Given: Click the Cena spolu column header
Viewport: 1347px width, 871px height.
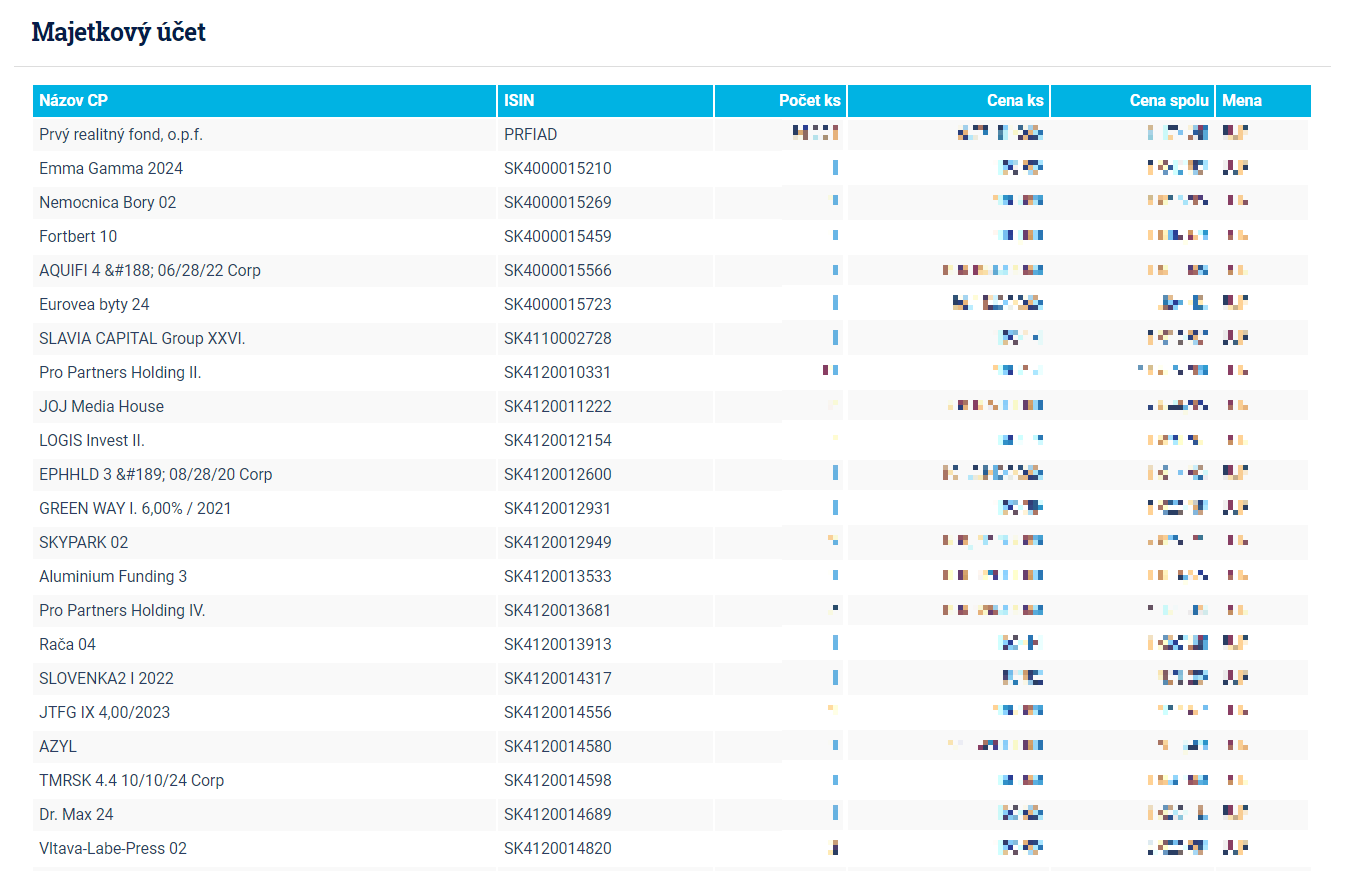Looking at the screenshot, I should 1133,101.
